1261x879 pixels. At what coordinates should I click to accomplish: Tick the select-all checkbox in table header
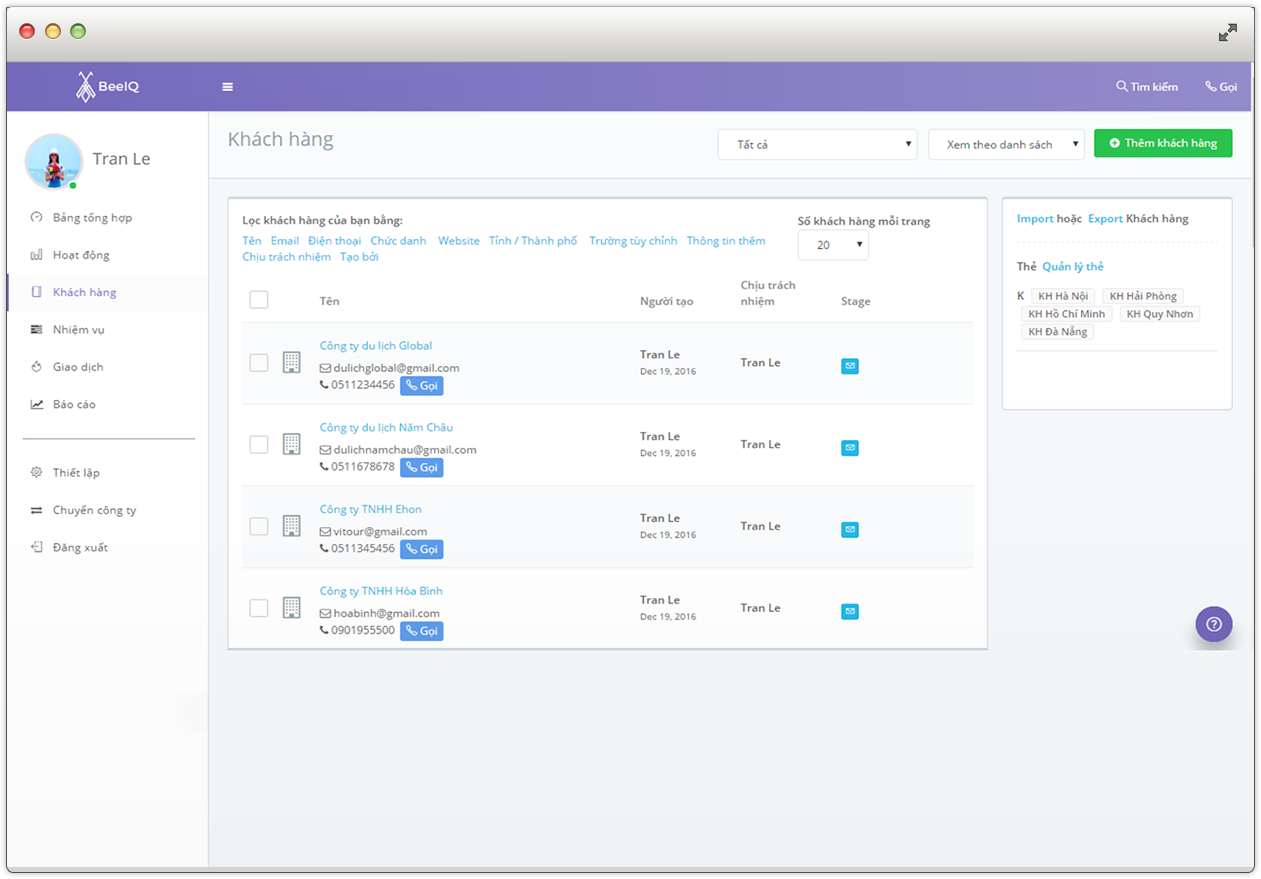(x=259, y=300)
